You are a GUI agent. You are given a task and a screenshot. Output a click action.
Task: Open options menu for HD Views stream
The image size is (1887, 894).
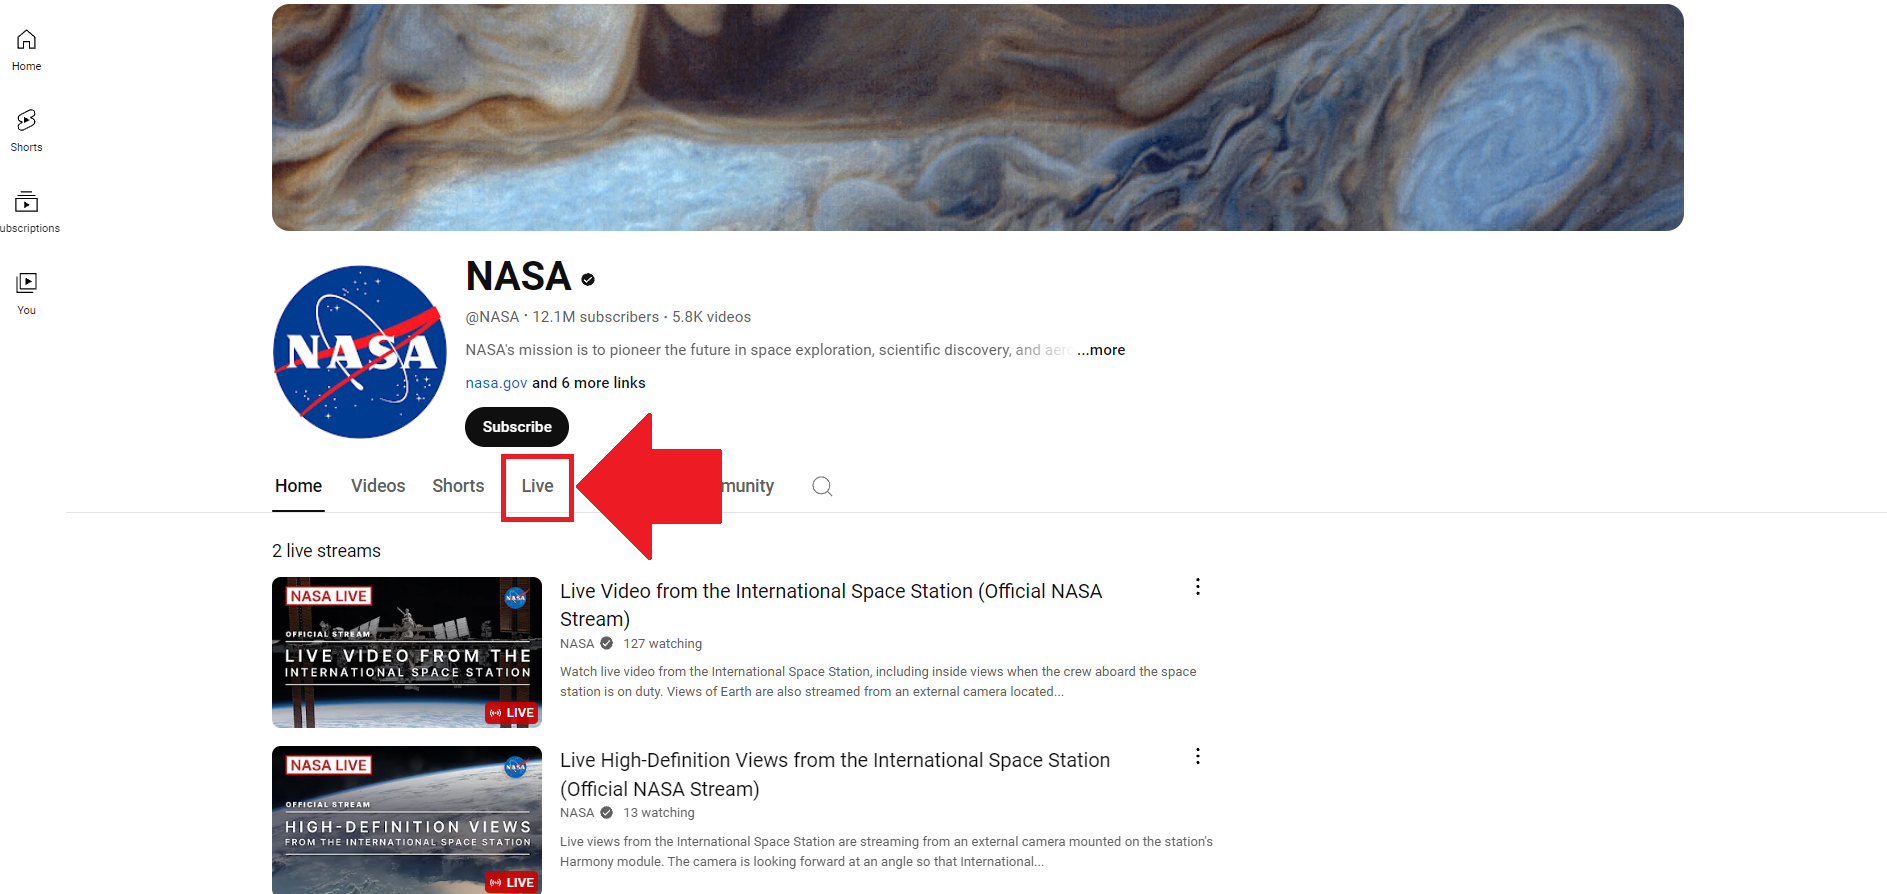[1197, 756]
